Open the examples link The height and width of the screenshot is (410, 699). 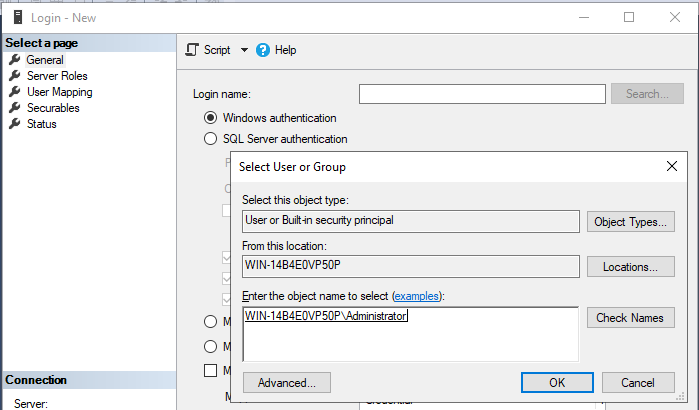click(x=417, y=296)
